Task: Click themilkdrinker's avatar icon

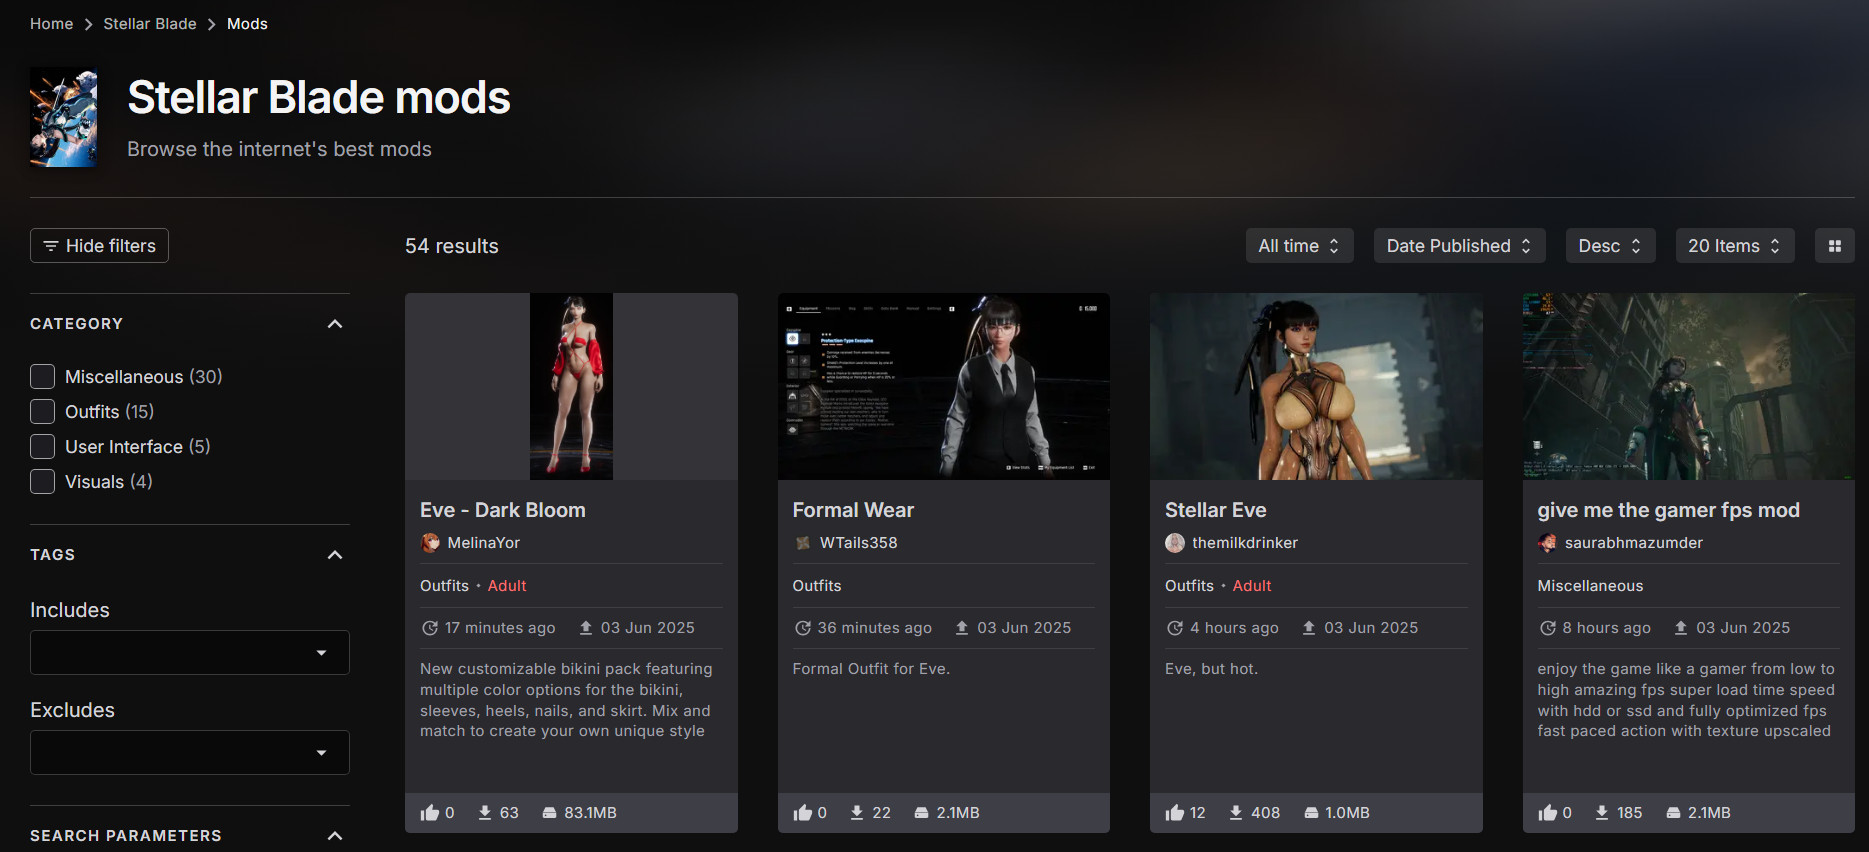Action: coord(1175,543)
